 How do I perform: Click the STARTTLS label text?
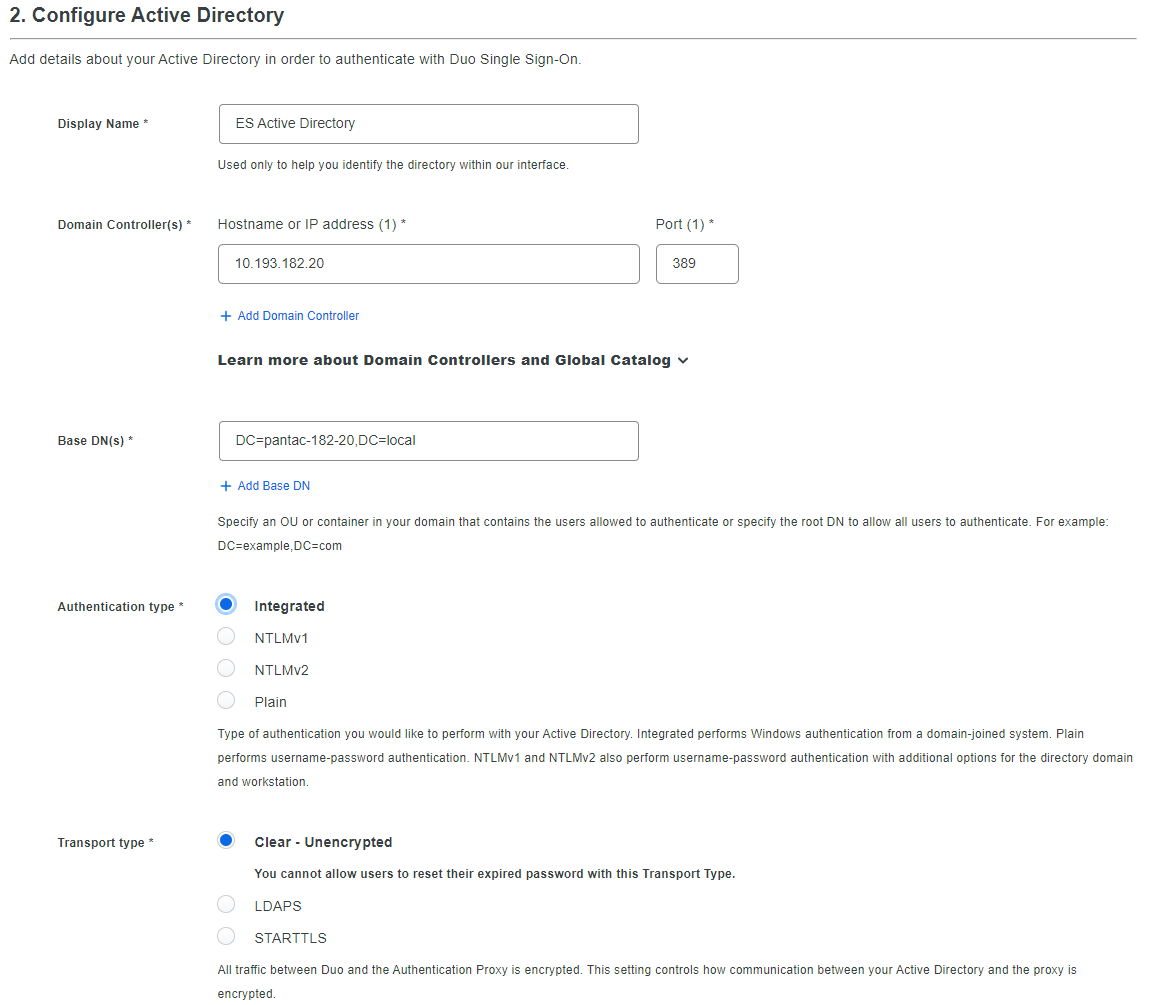[x=290, y=938]
